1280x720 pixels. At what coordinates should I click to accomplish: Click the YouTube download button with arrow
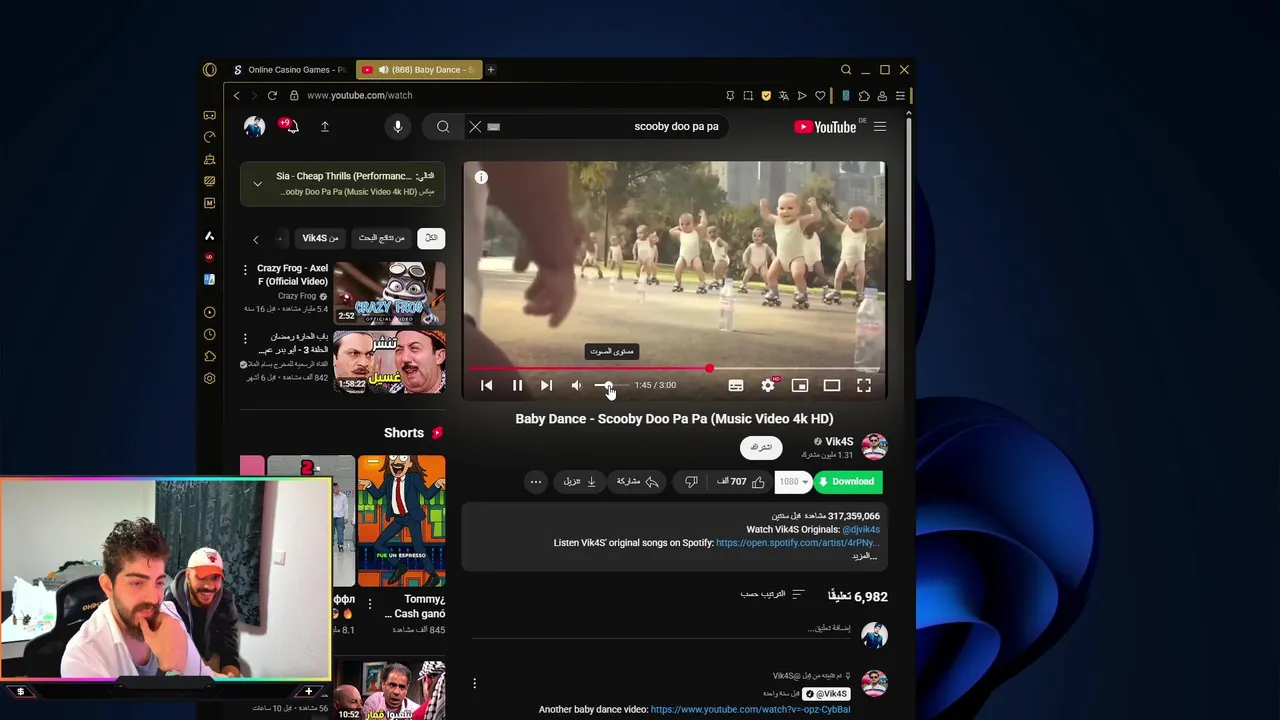point(580,482)
